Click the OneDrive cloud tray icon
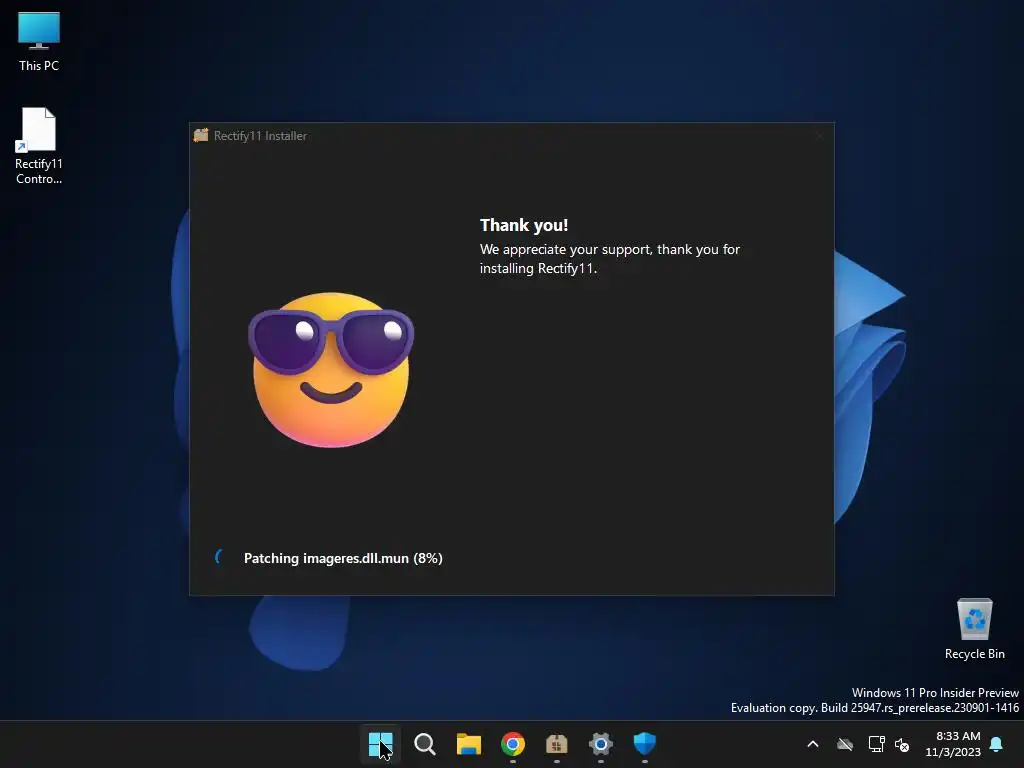This screenshot has width=1024, height=768. 845,744
